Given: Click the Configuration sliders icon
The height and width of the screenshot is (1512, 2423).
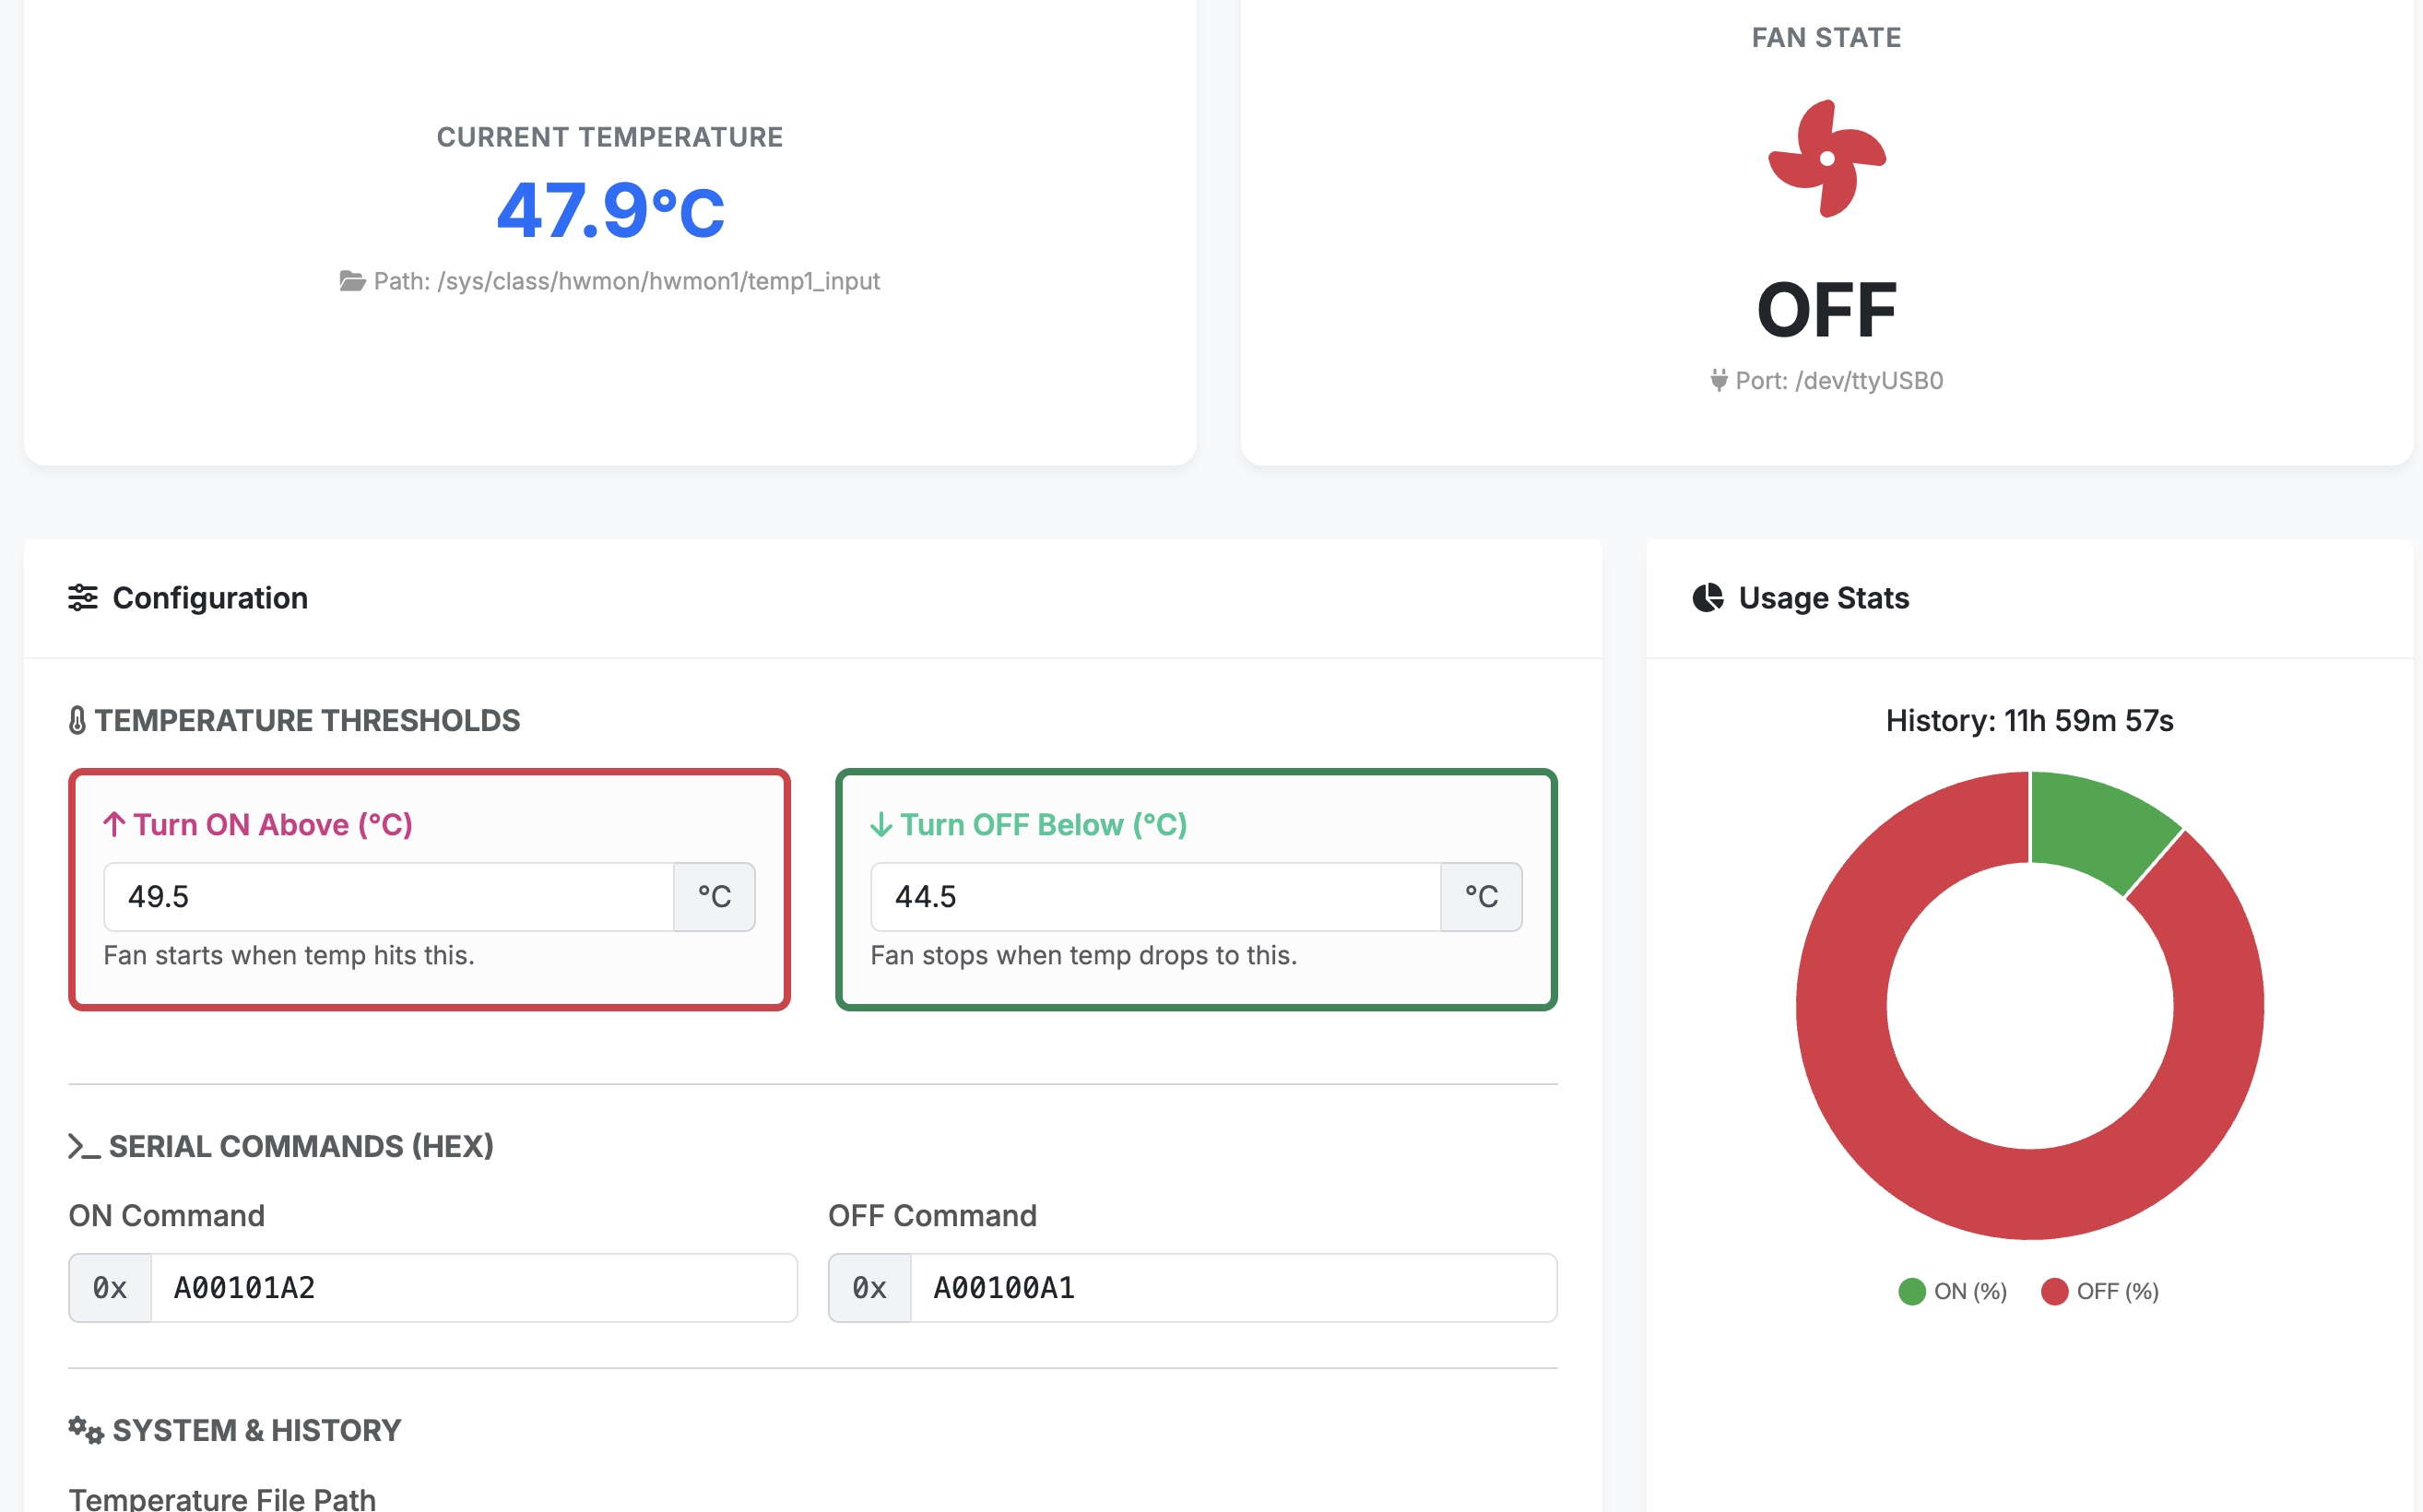Looking at the screenshot, I should [83, 598].
